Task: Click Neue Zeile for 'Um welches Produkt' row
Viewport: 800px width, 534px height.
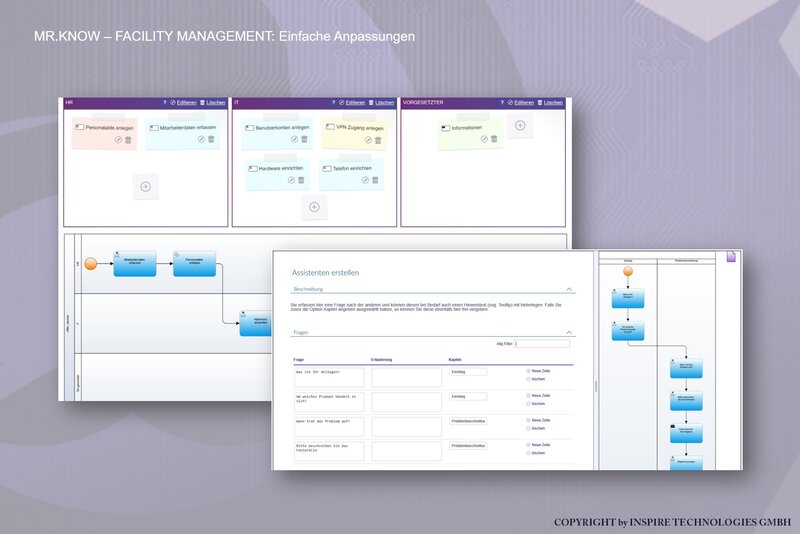Action: pos(538,395)
